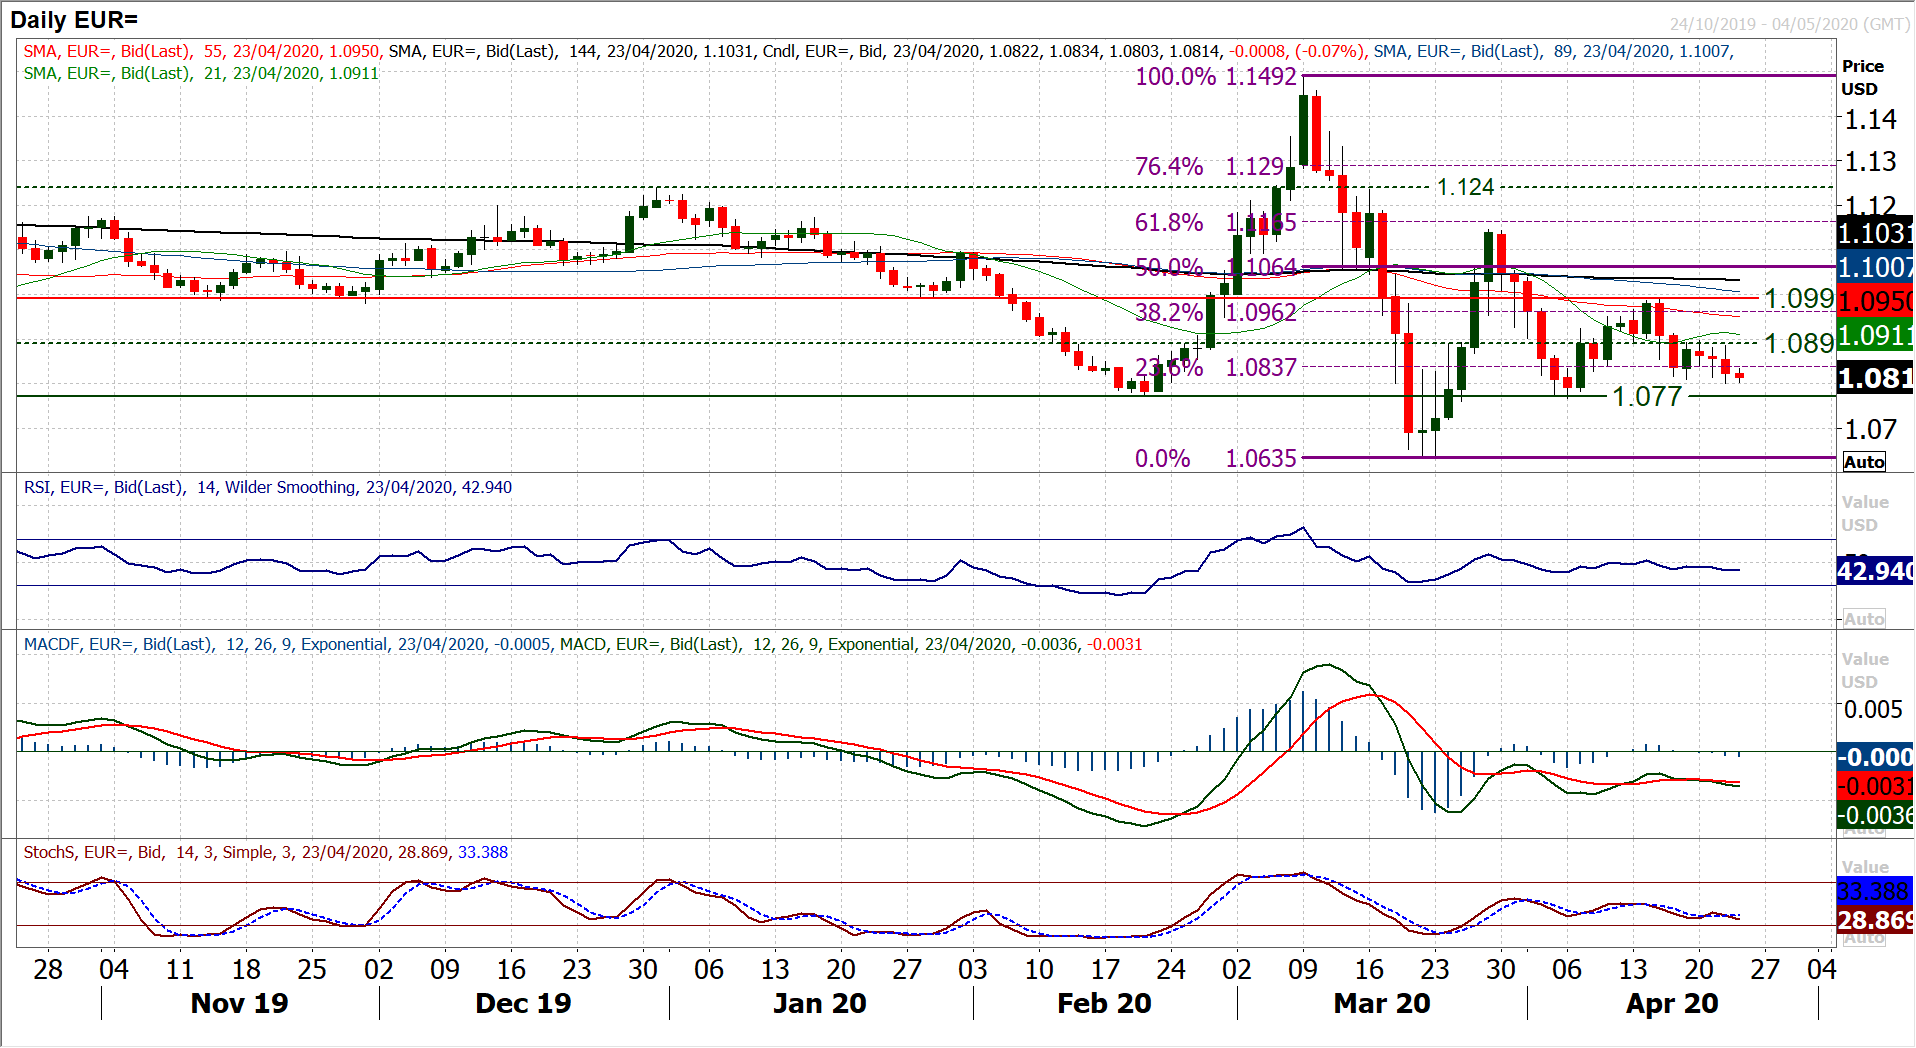Click the 61.8% Fibonacci retracement label
This screenshot has width=1916, height=1048.
click(x=1169, y=222)
